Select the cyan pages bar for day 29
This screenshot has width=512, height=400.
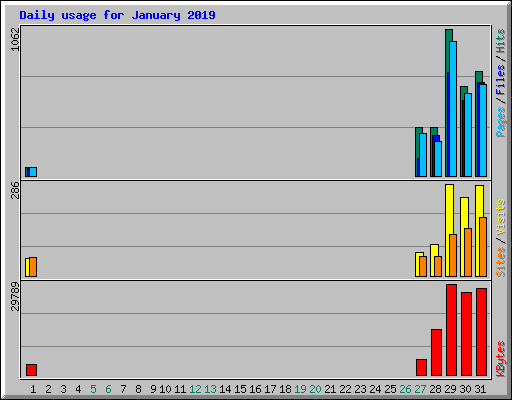click(x=453, y=109)
